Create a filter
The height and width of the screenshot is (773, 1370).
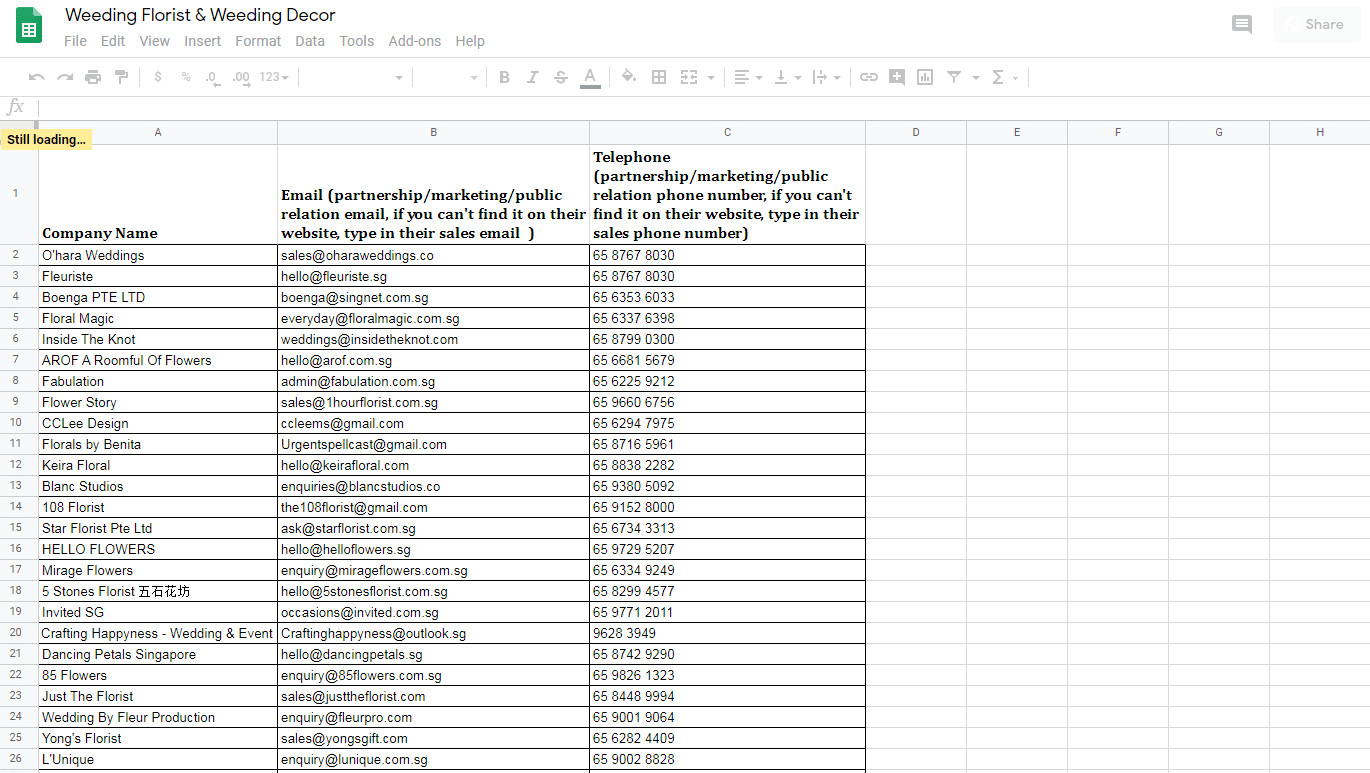(x=956, y=76)
